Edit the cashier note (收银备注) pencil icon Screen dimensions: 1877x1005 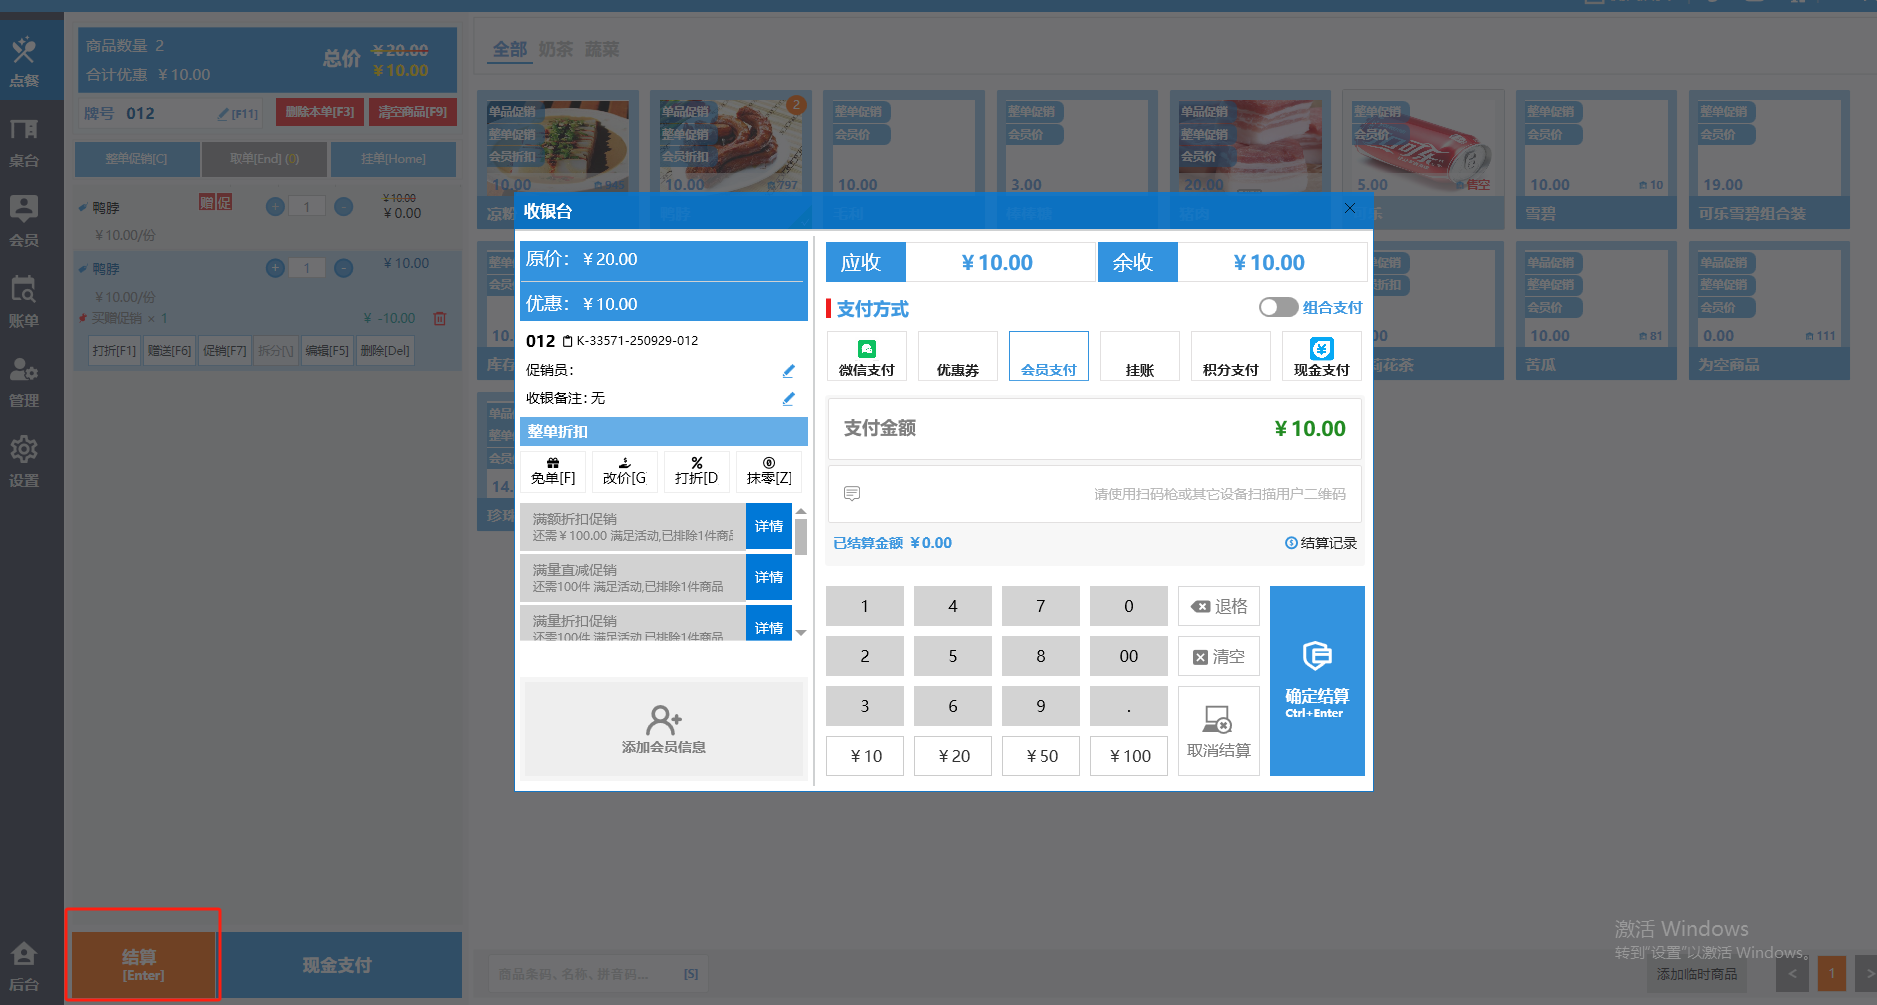[x=788, y=399]
